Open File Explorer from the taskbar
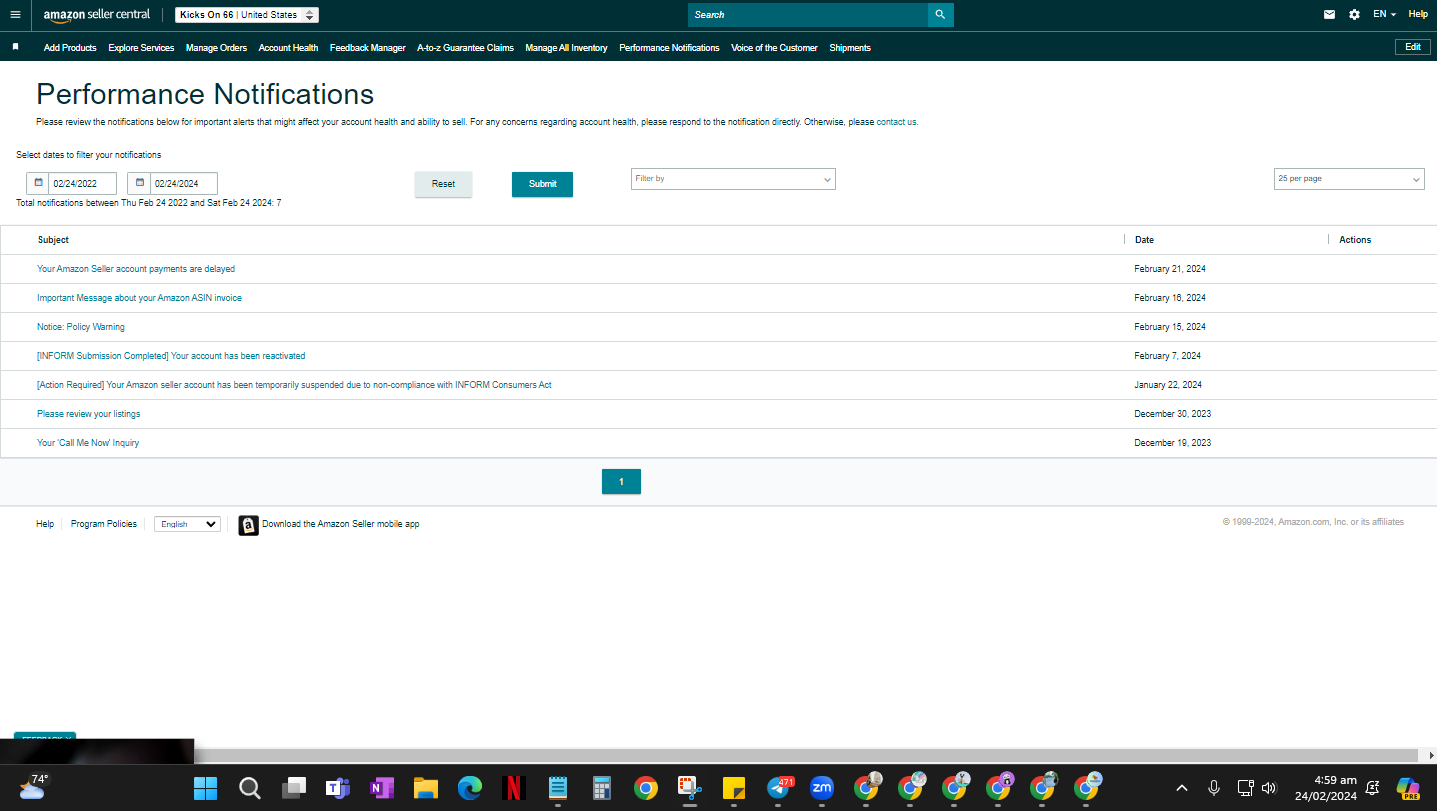Screen dimensions: 1437x811 tap(426, 788)
